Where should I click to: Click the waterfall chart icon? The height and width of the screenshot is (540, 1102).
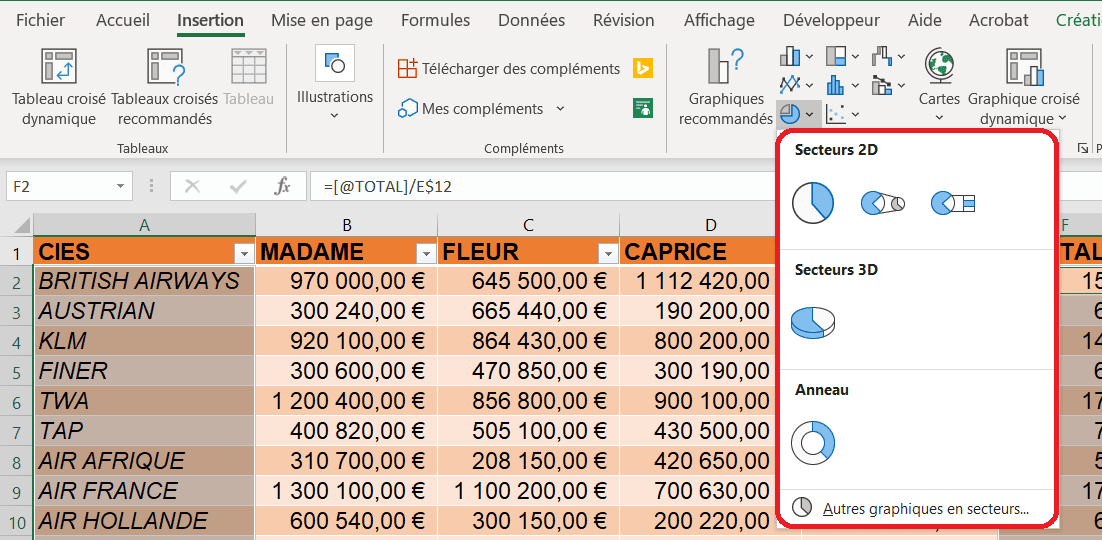point(881,56)
